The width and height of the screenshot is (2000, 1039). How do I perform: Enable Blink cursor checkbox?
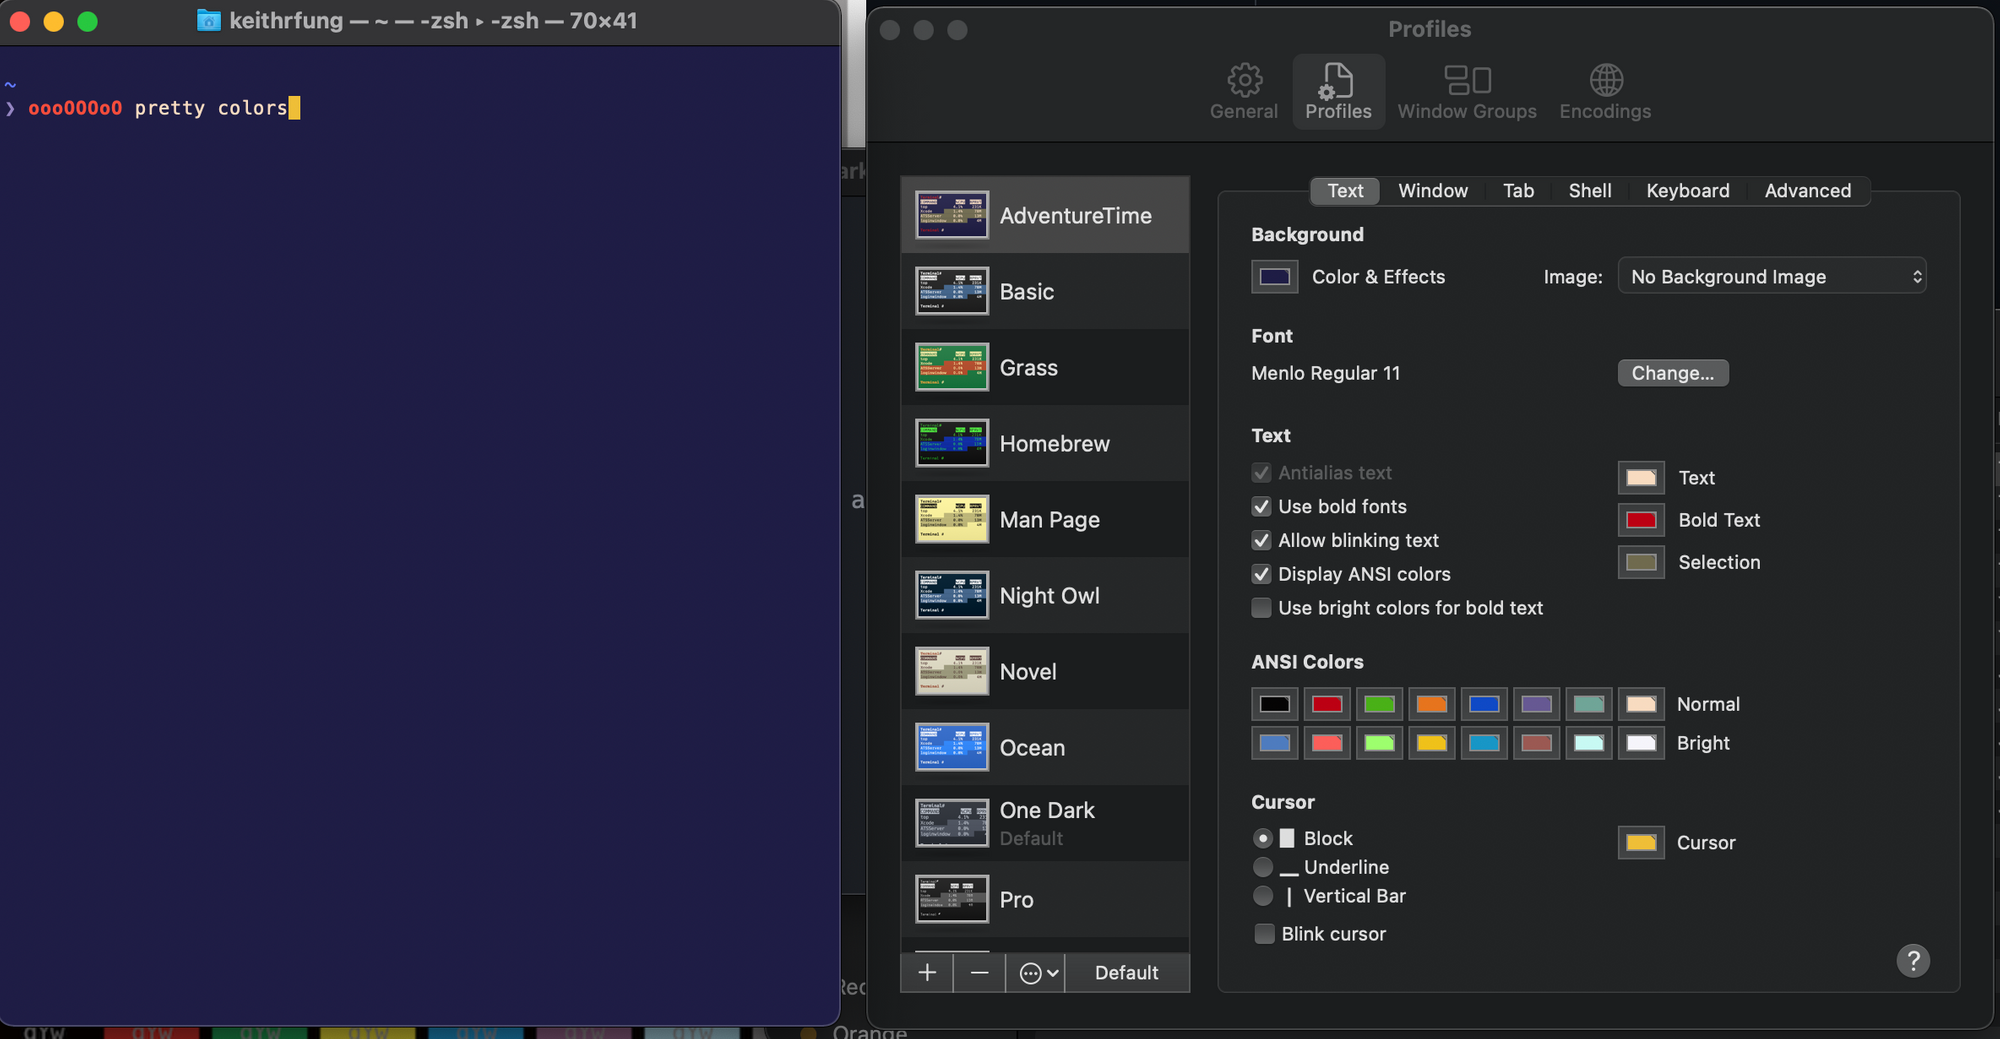tap(1264, 934)
